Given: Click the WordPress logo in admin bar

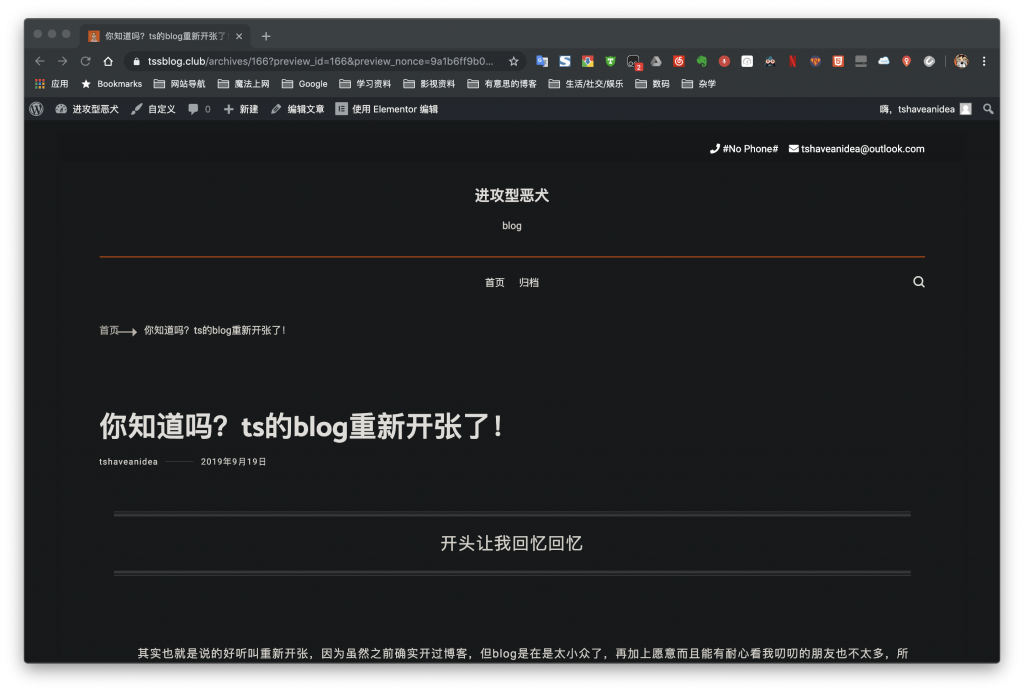Looking at the screenshot, I should (37, 109).
